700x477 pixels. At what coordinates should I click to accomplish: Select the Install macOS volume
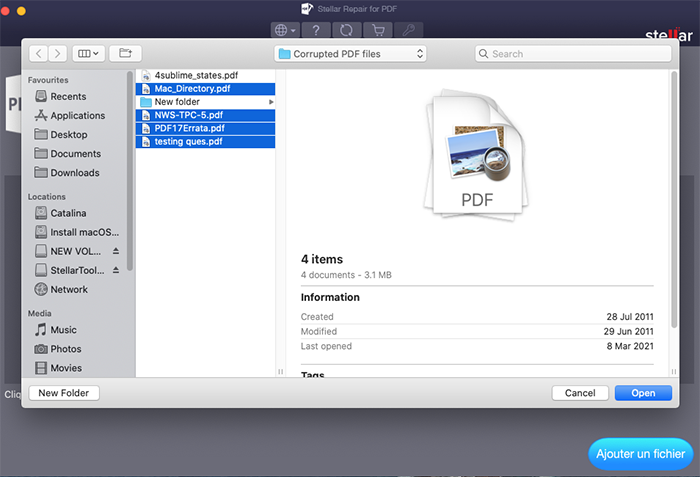tap(77, 232)
